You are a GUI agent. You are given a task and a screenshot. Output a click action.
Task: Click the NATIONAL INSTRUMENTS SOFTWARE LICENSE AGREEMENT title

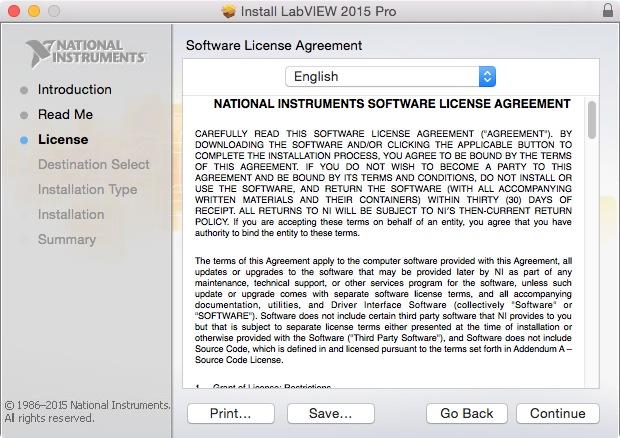[392, 104]
